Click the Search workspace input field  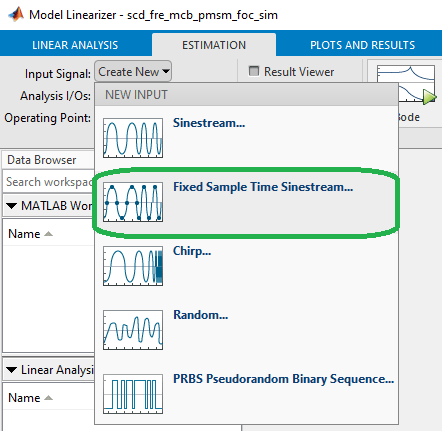(49, 182)
